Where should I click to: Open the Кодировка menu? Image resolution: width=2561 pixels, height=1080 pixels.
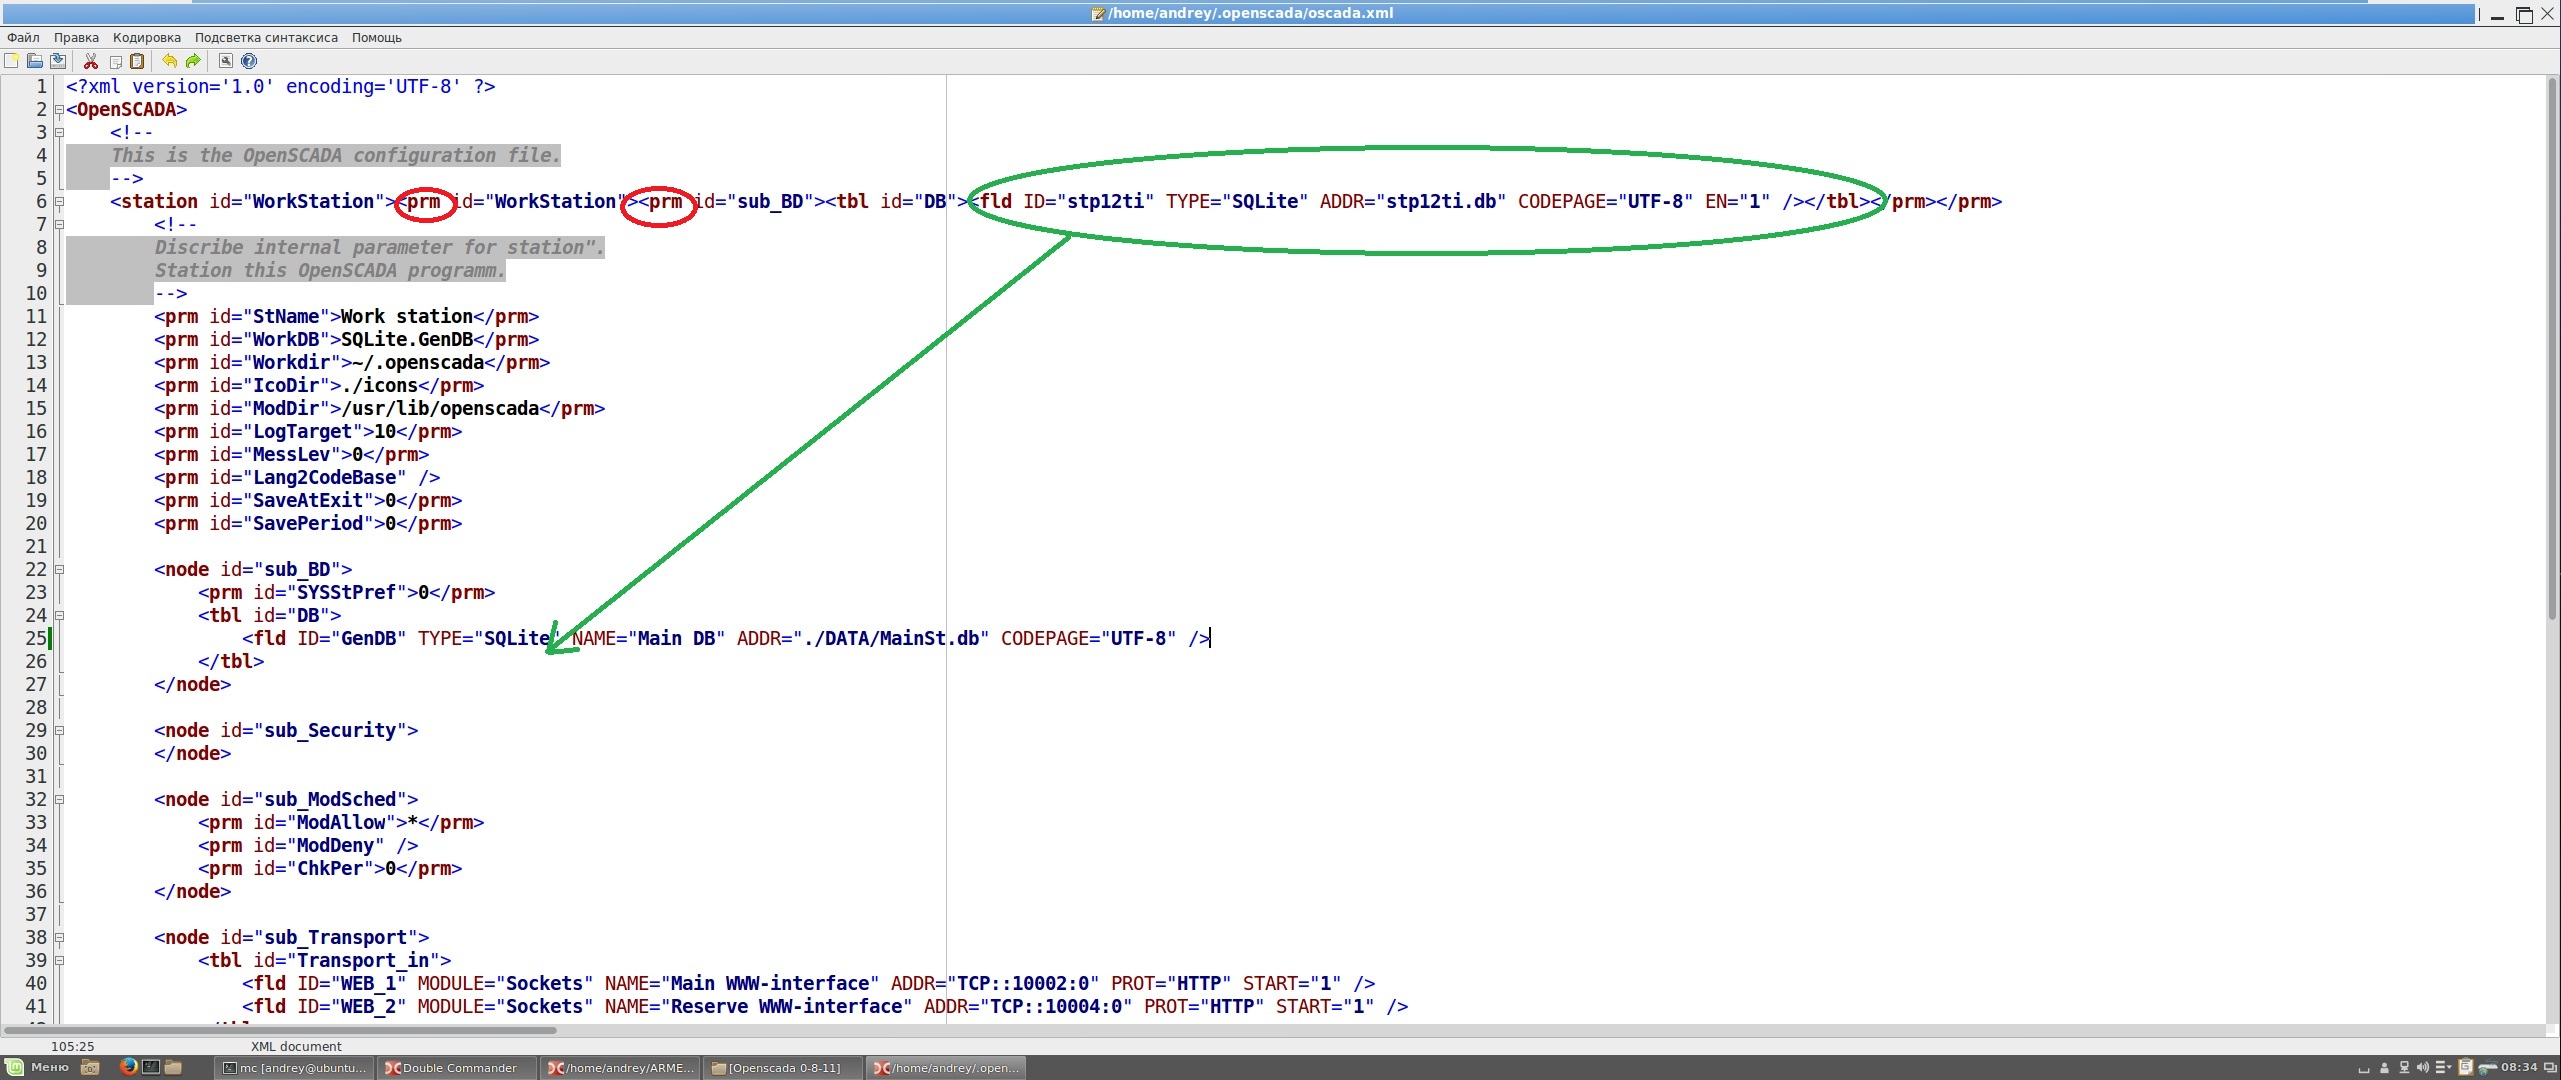pyautogui.click(x=147, y=37)
